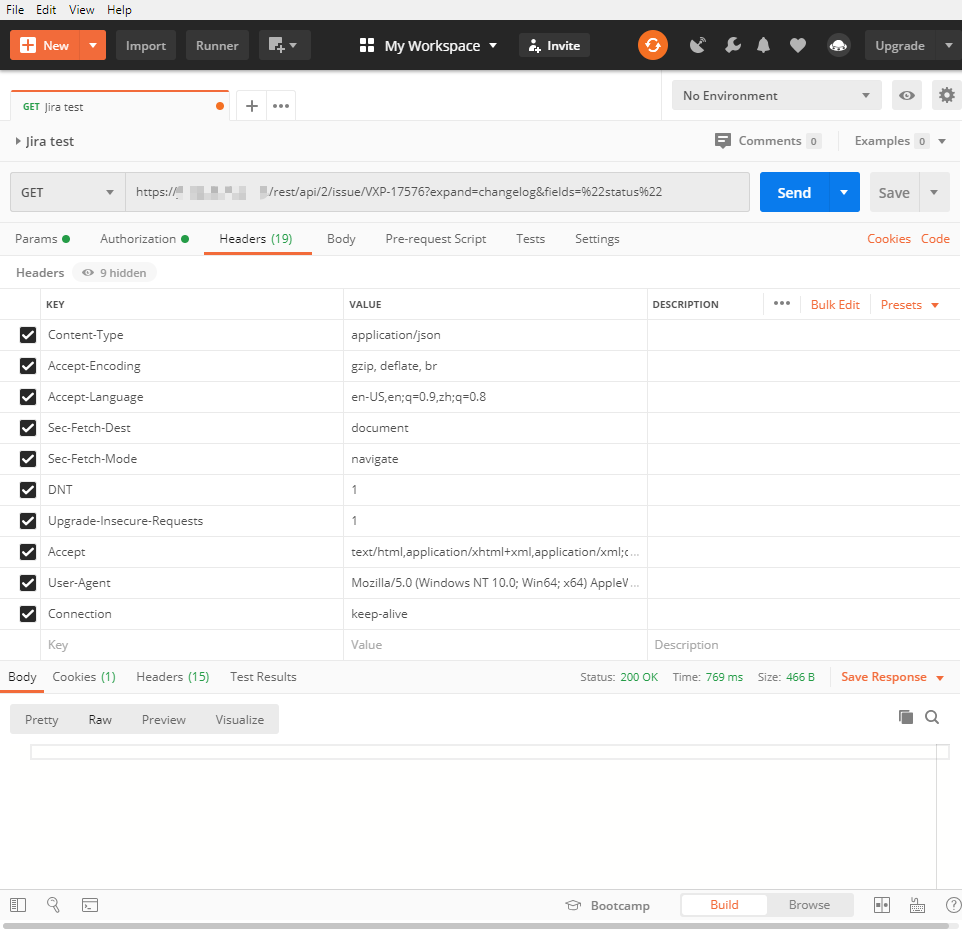962x932 pixels.
Task: Open the wrench settings icon
Action: click(733, 45)
